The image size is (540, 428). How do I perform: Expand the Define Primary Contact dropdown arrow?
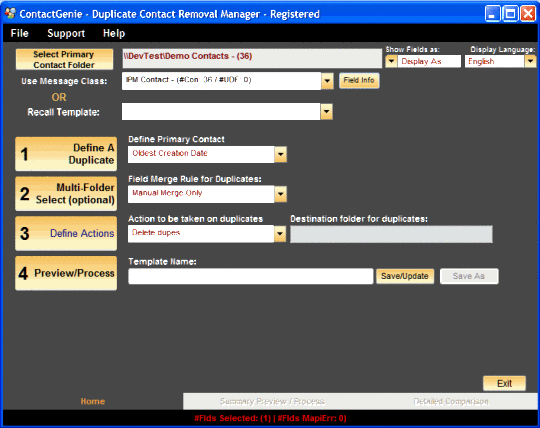point(281,154)
